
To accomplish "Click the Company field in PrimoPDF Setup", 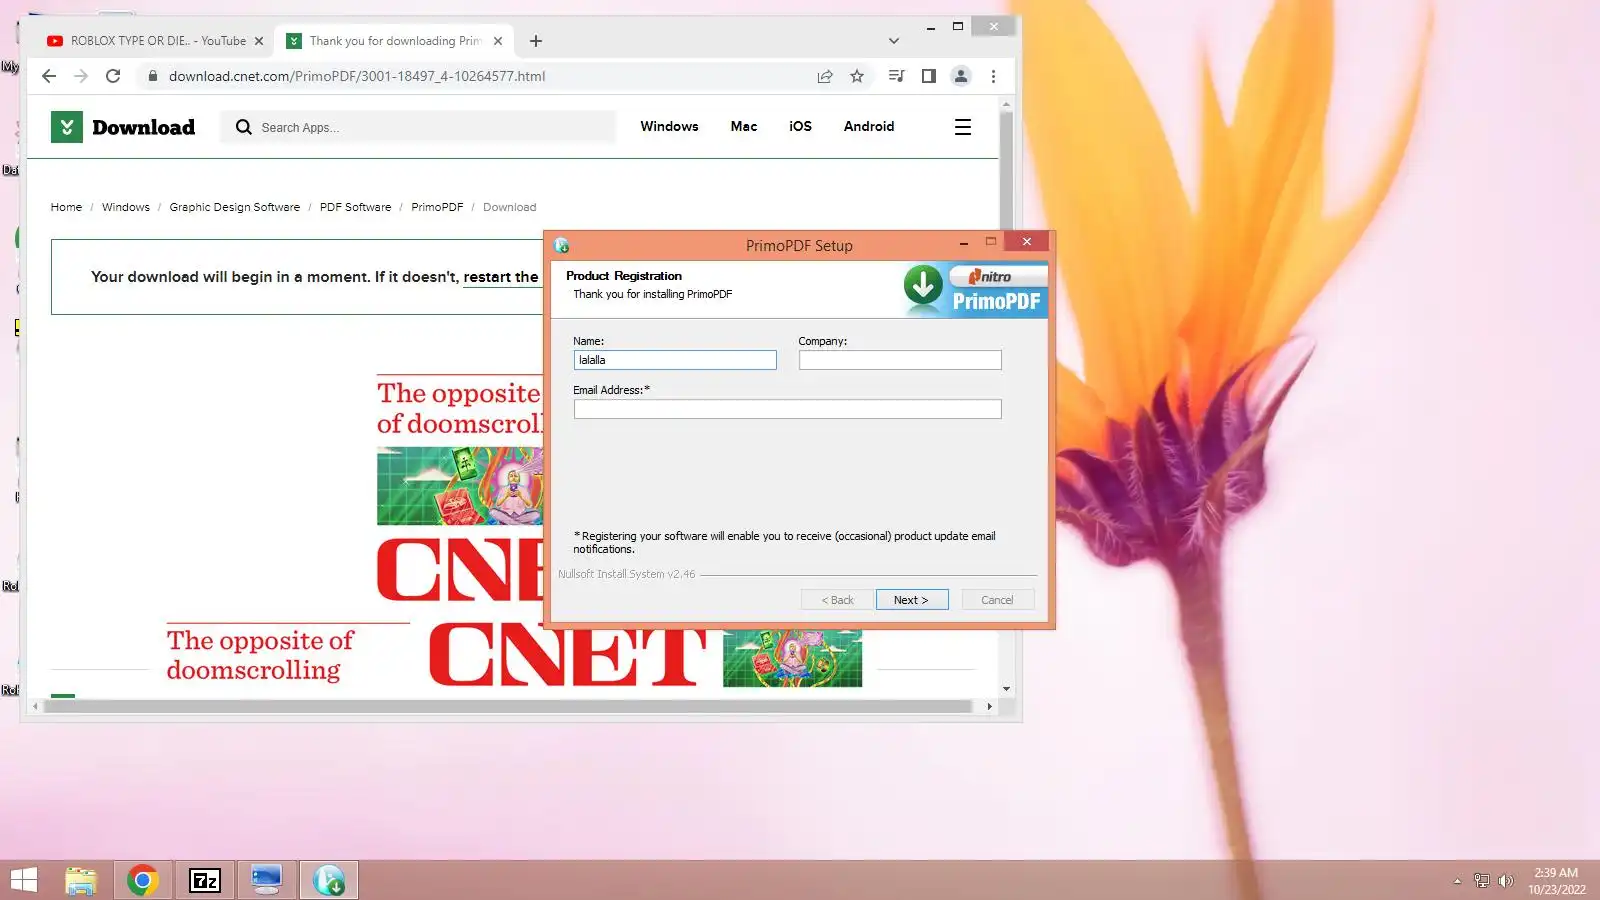I will (x=900, y=360).
